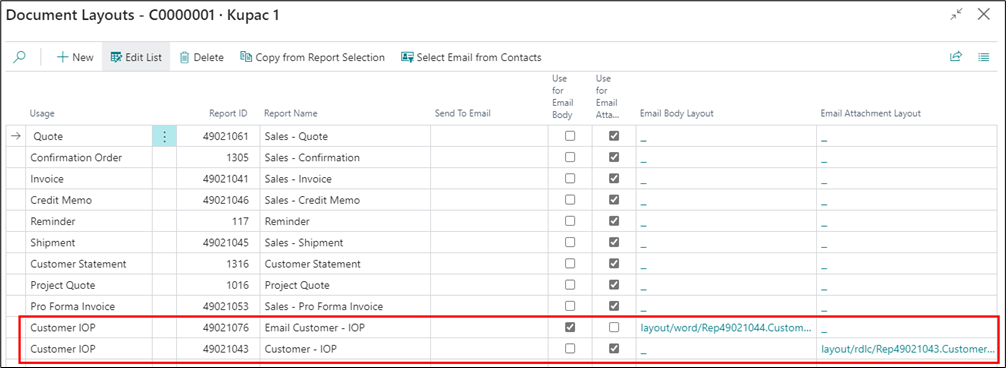Click the Send To Email field for Reminder
Viewport: 1006px width, 368px height.
(489, 221)
